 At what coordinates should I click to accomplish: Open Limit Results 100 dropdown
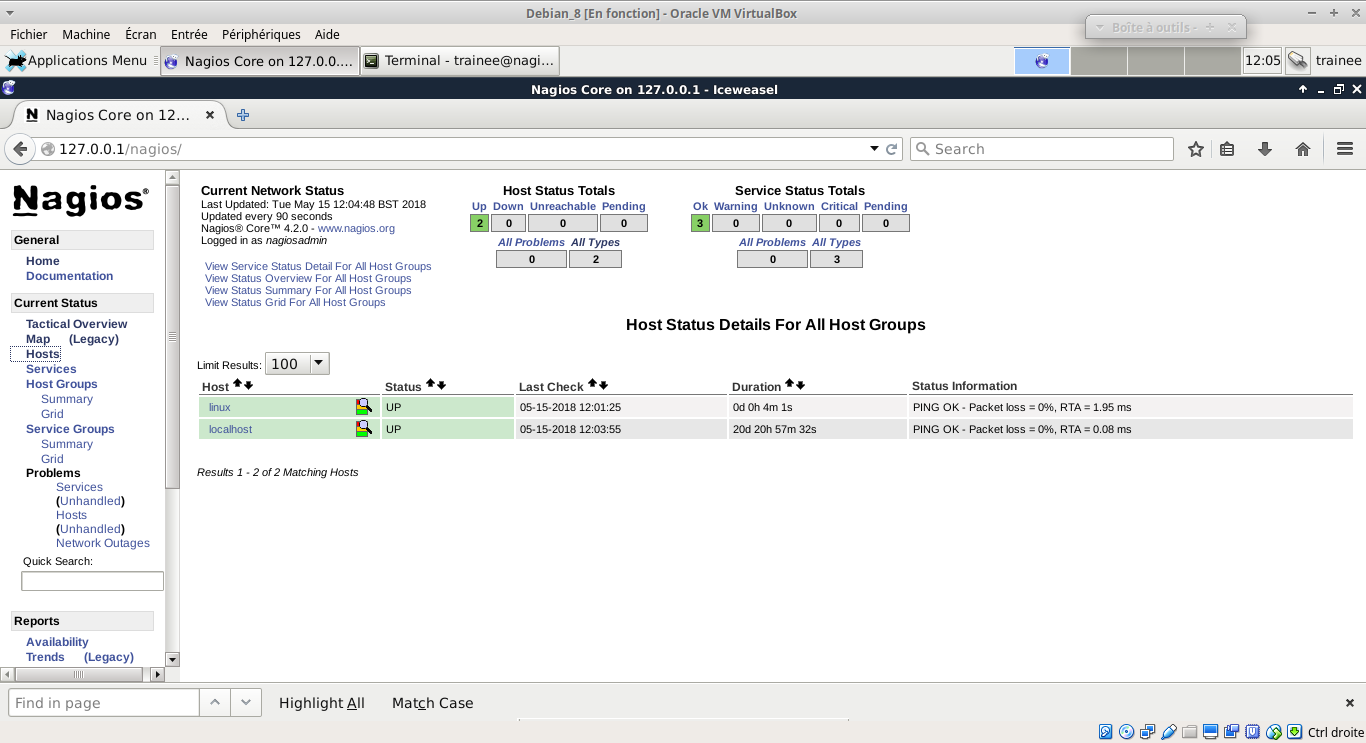pyautogui.click(x=297, y=364)
